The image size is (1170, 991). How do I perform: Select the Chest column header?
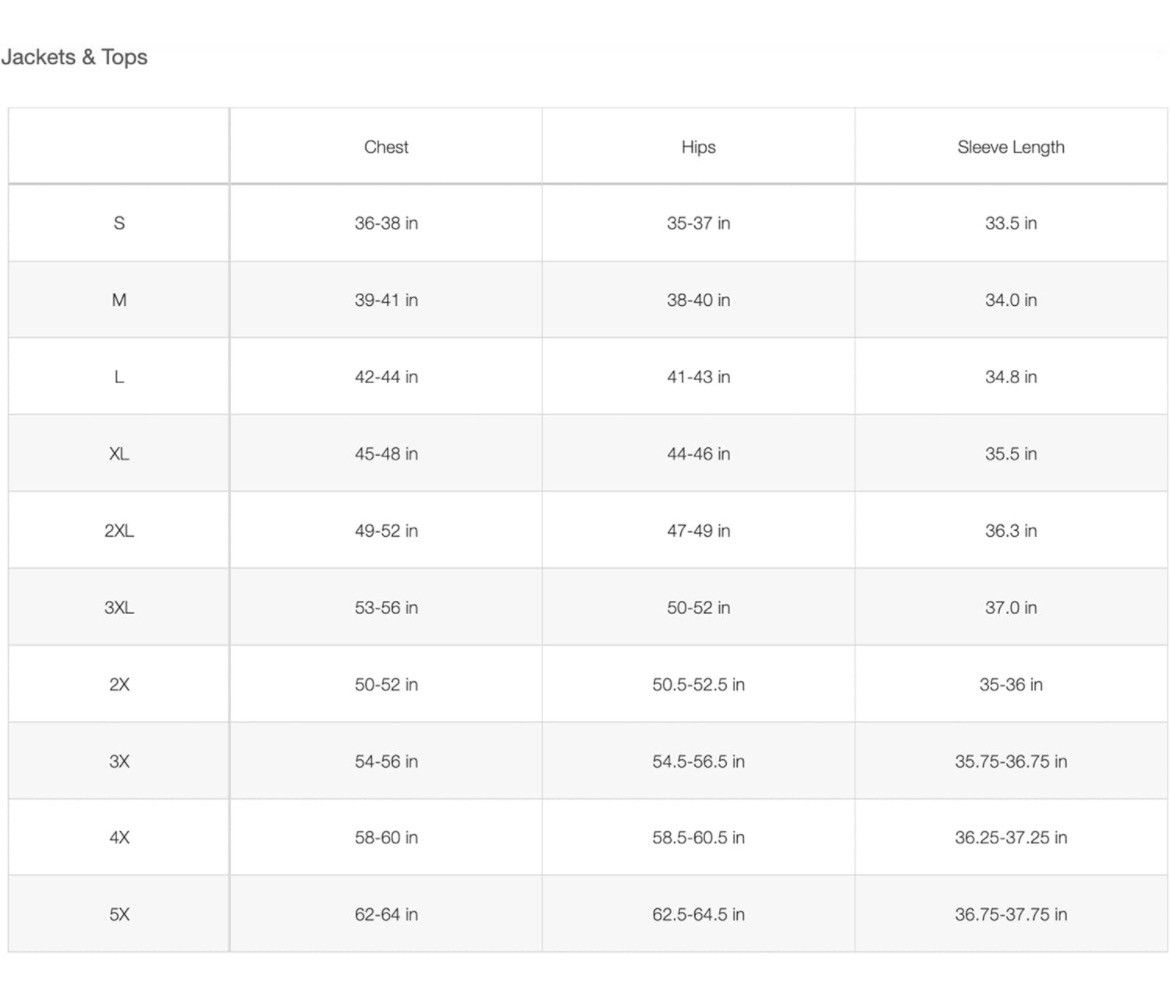click(386, 147)
